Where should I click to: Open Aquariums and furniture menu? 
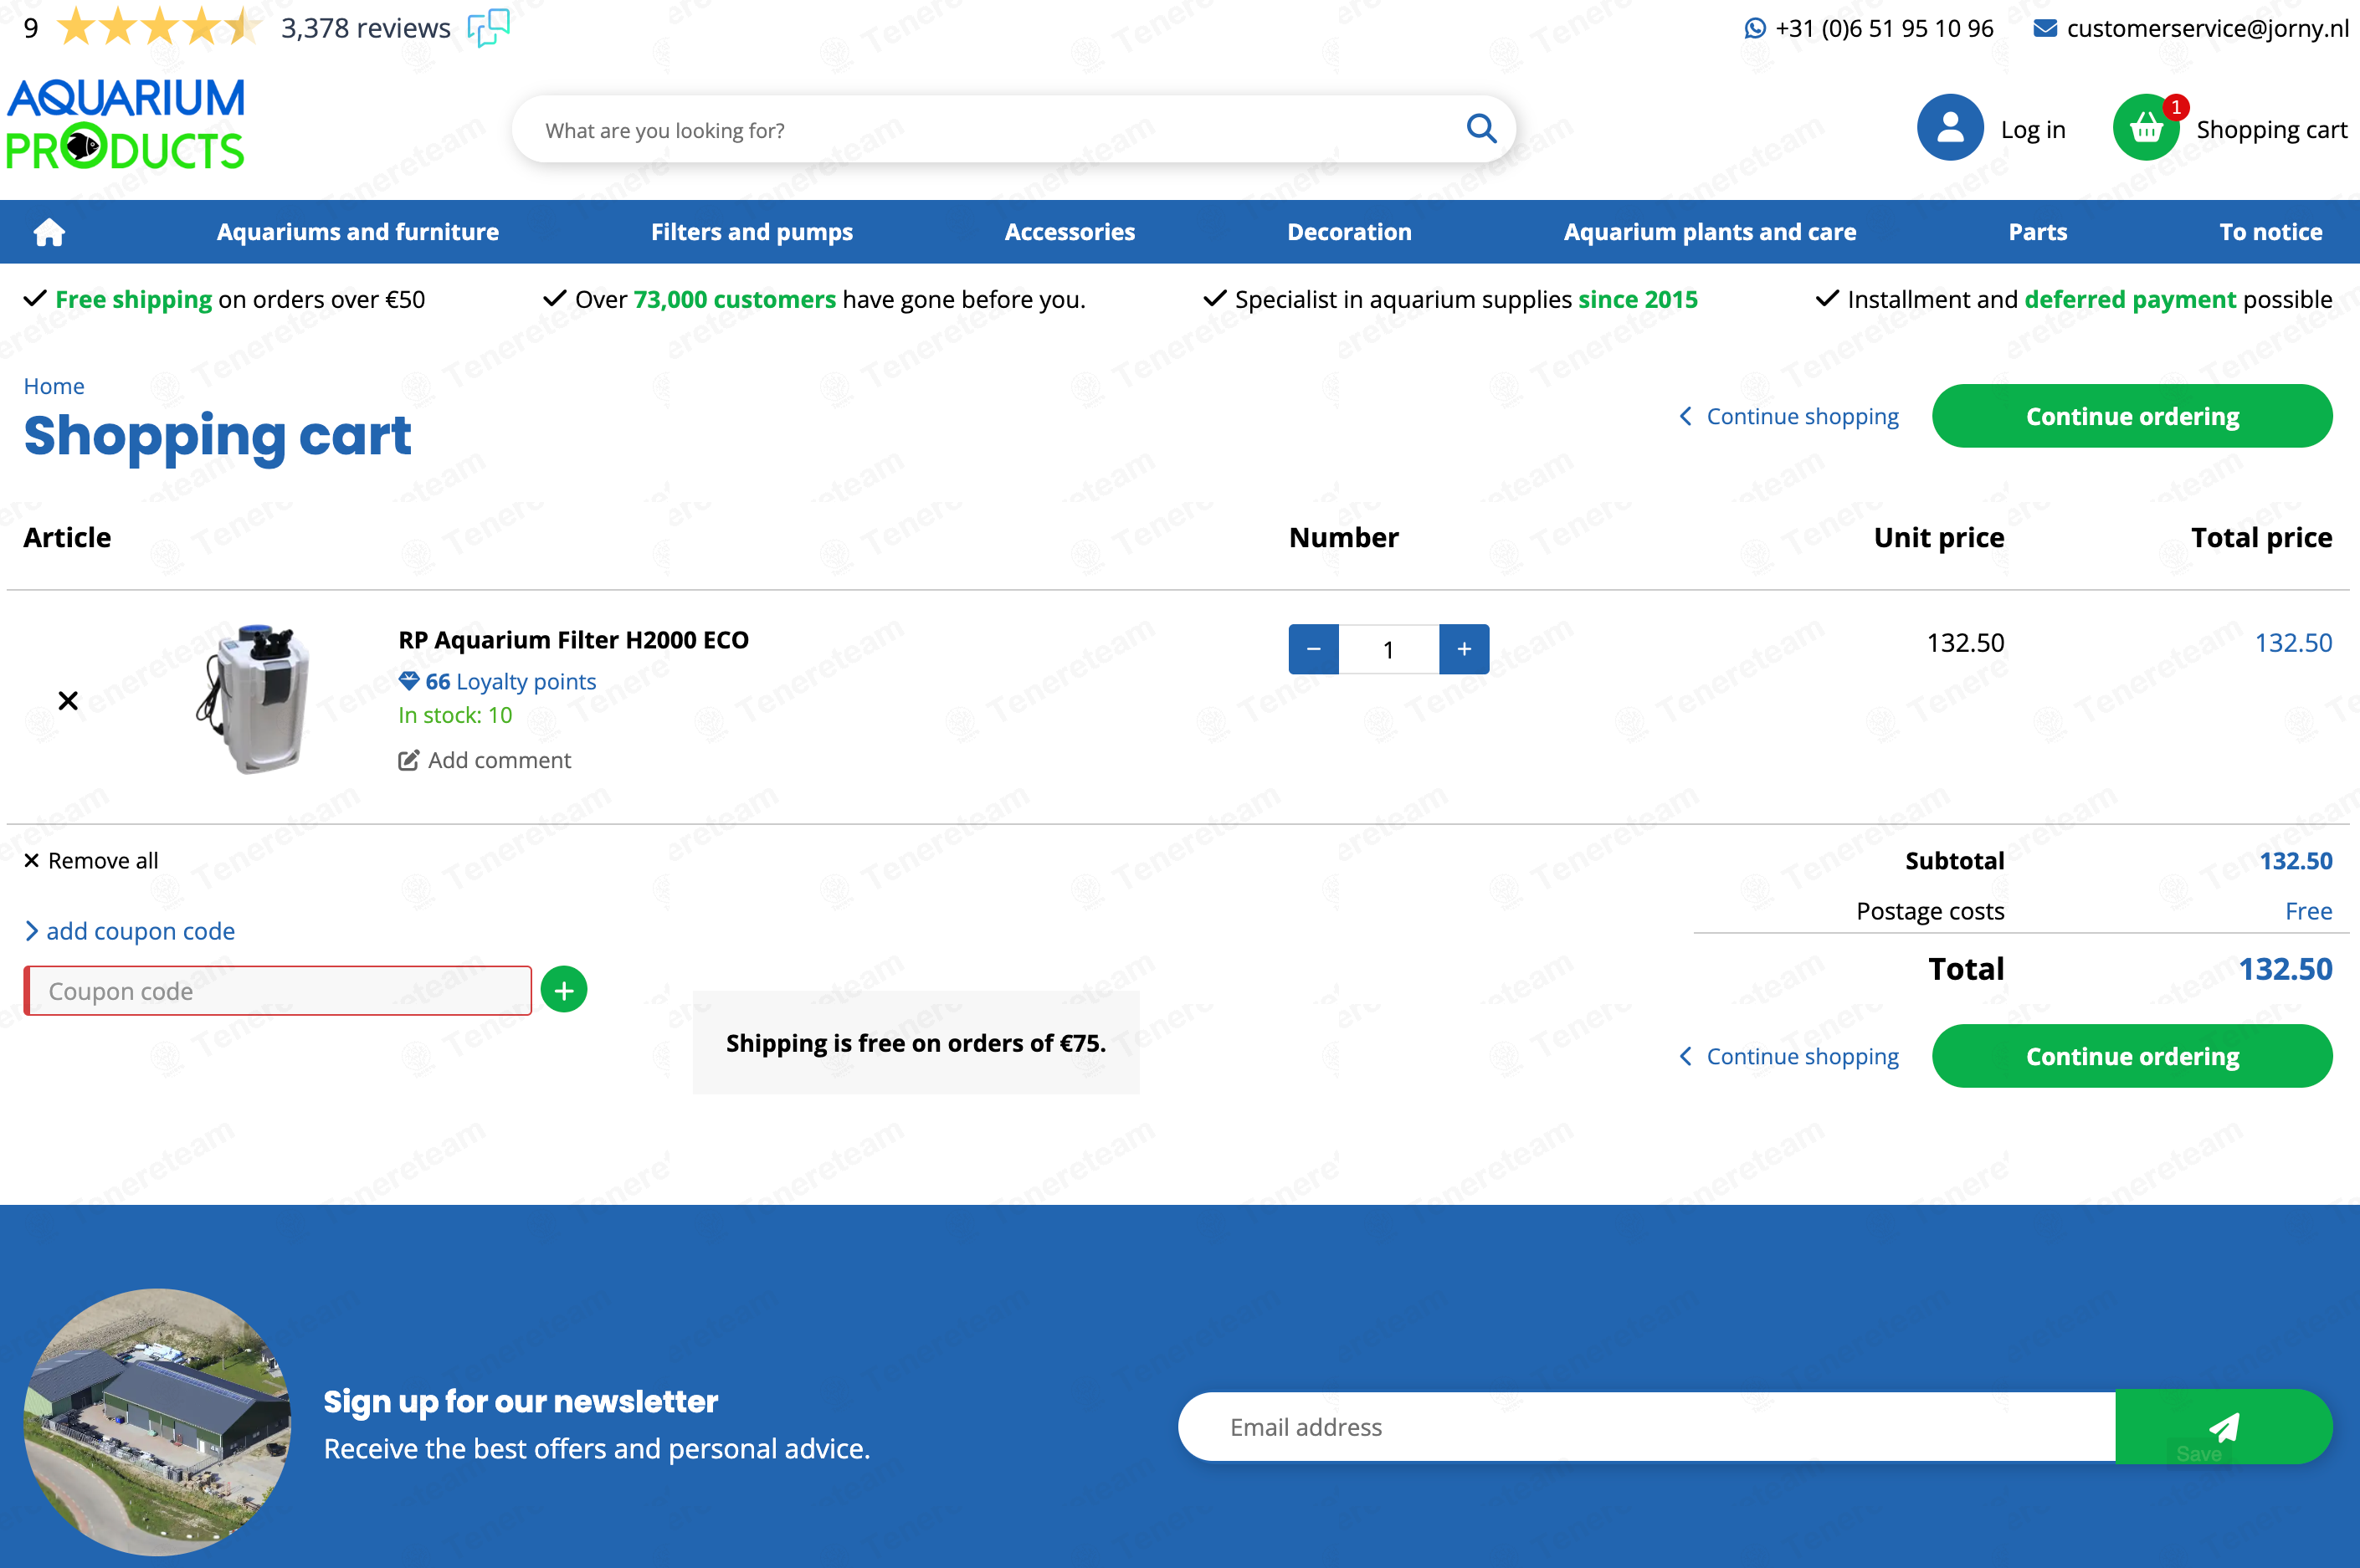[357, 232]
